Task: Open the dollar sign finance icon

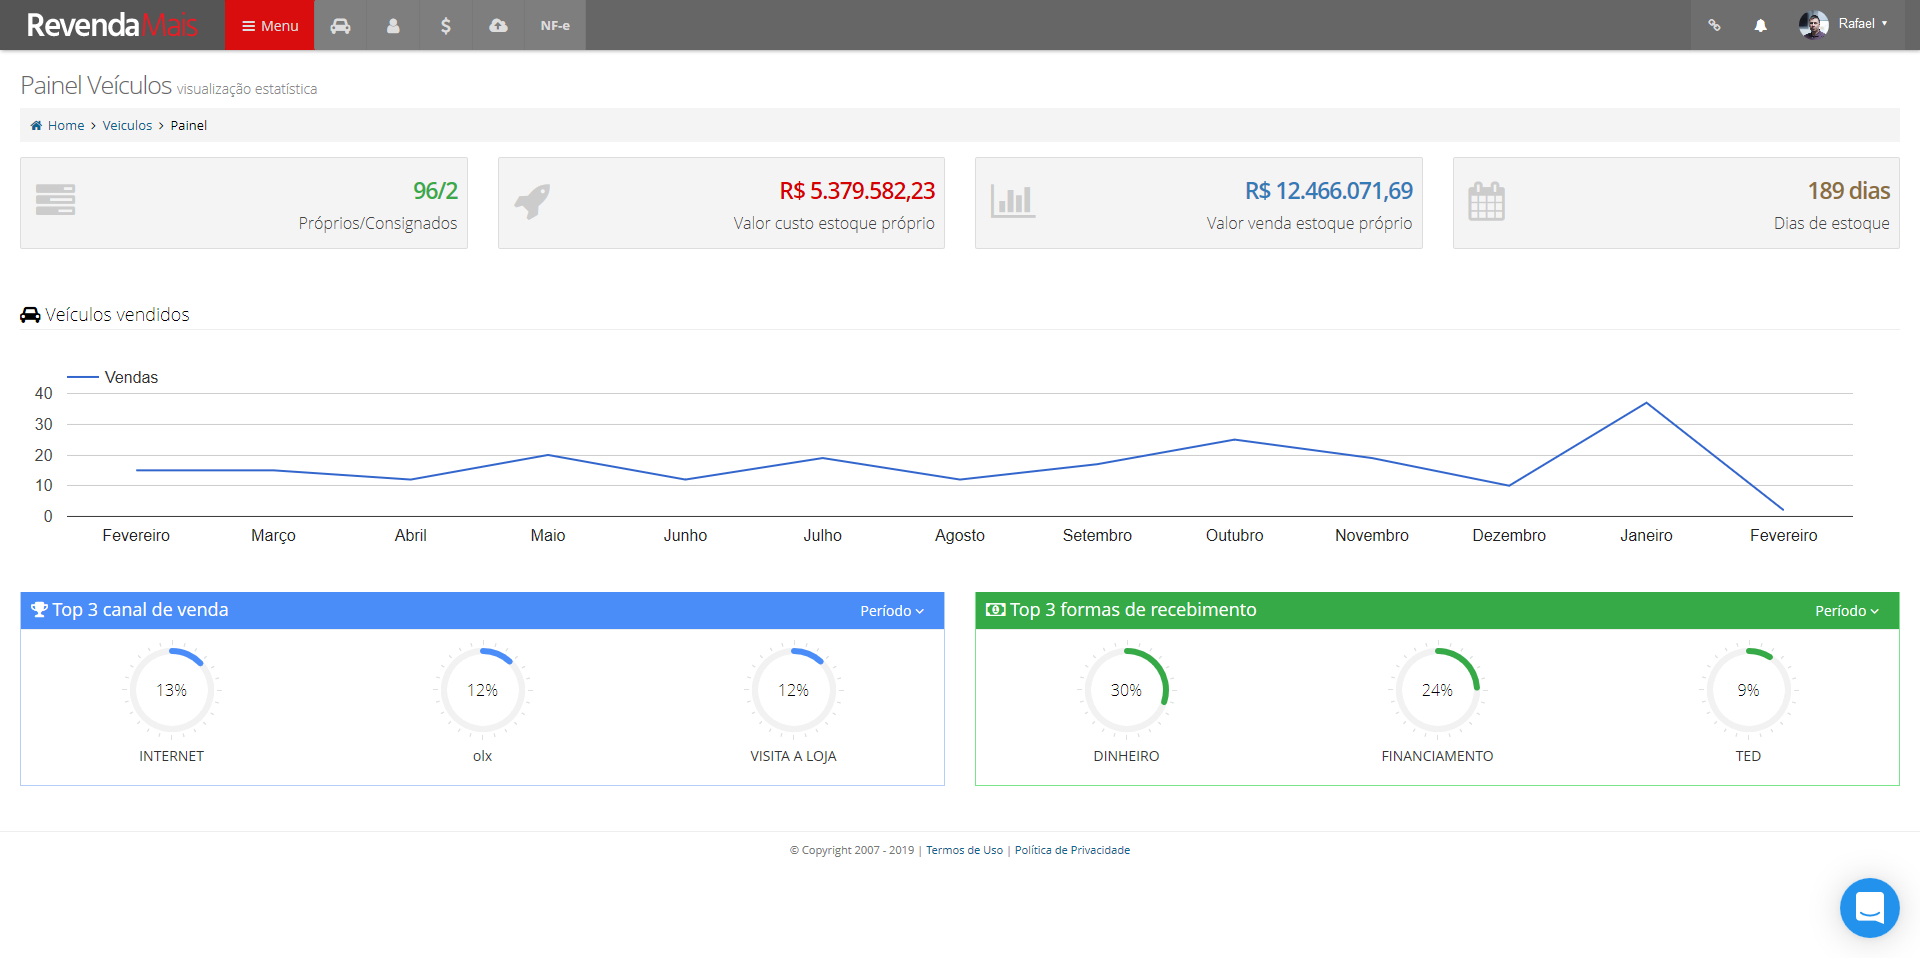Action: tap(446, 25)
